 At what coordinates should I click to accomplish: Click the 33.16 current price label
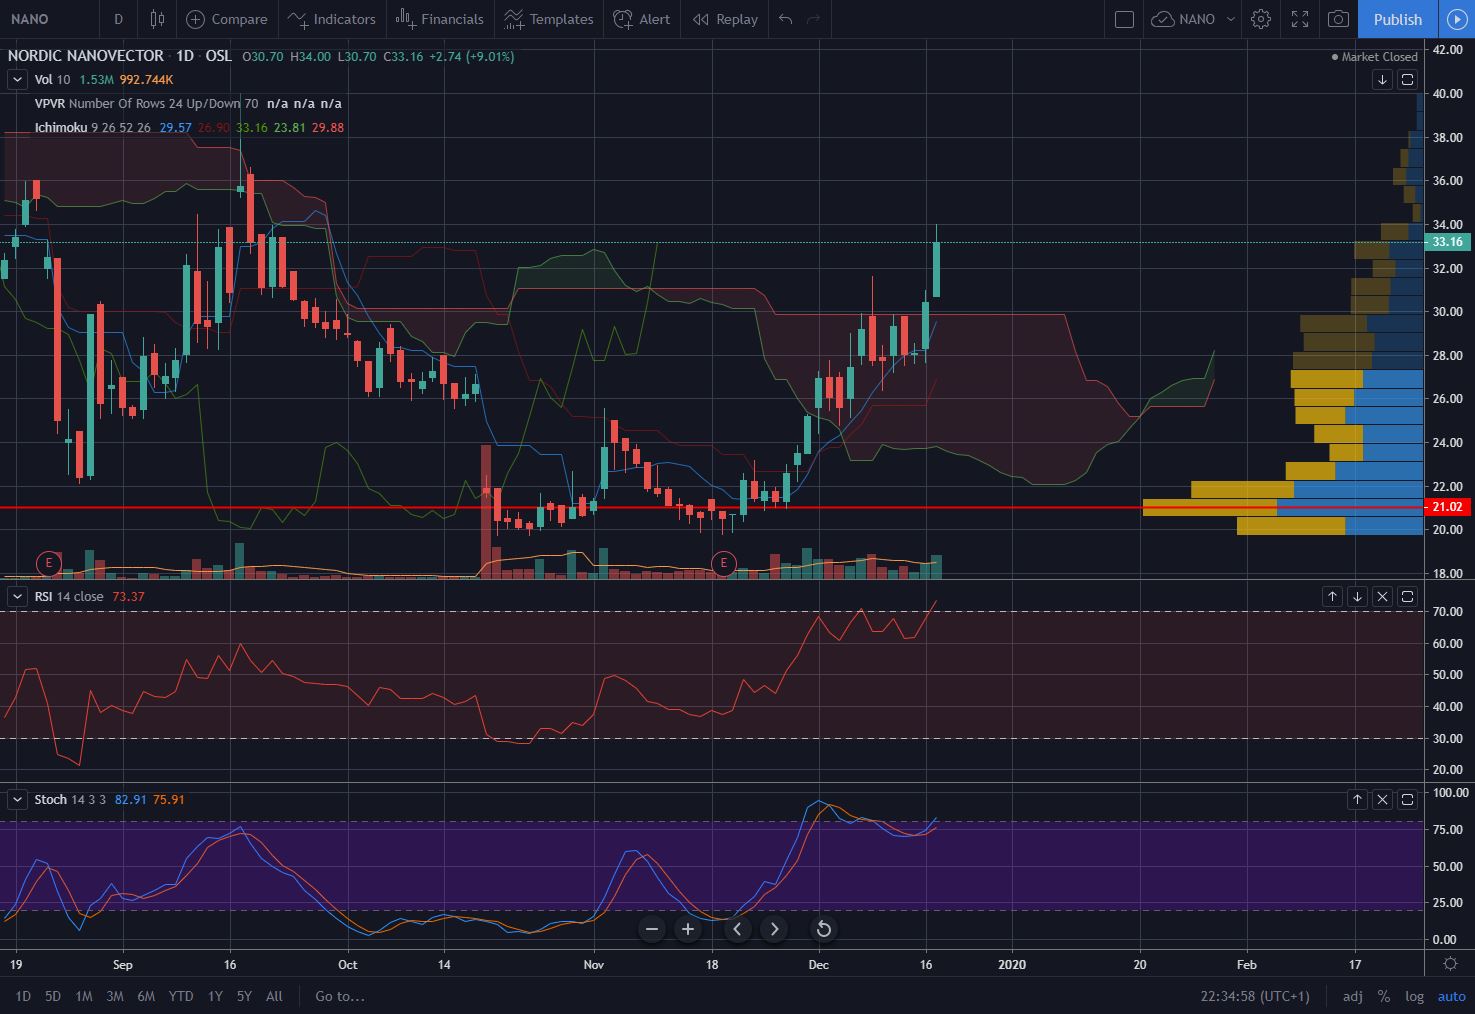1447,242
